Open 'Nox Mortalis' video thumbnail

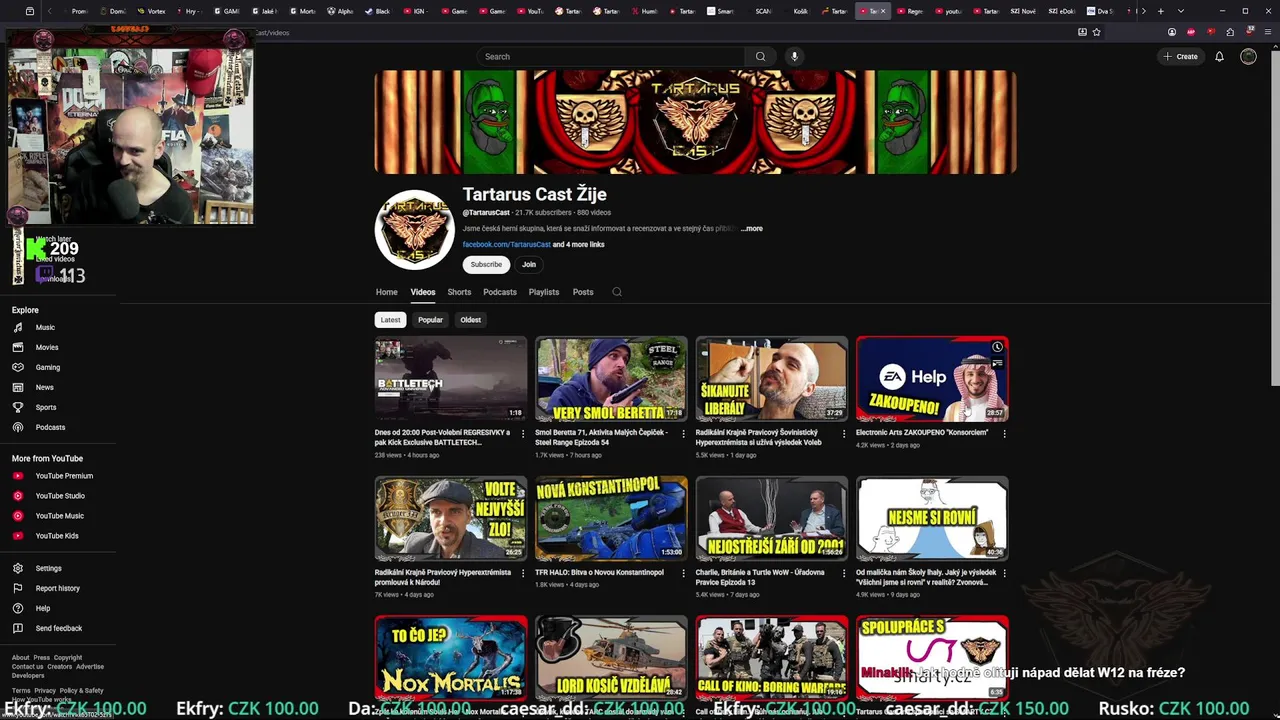click(x=451, y=658)
